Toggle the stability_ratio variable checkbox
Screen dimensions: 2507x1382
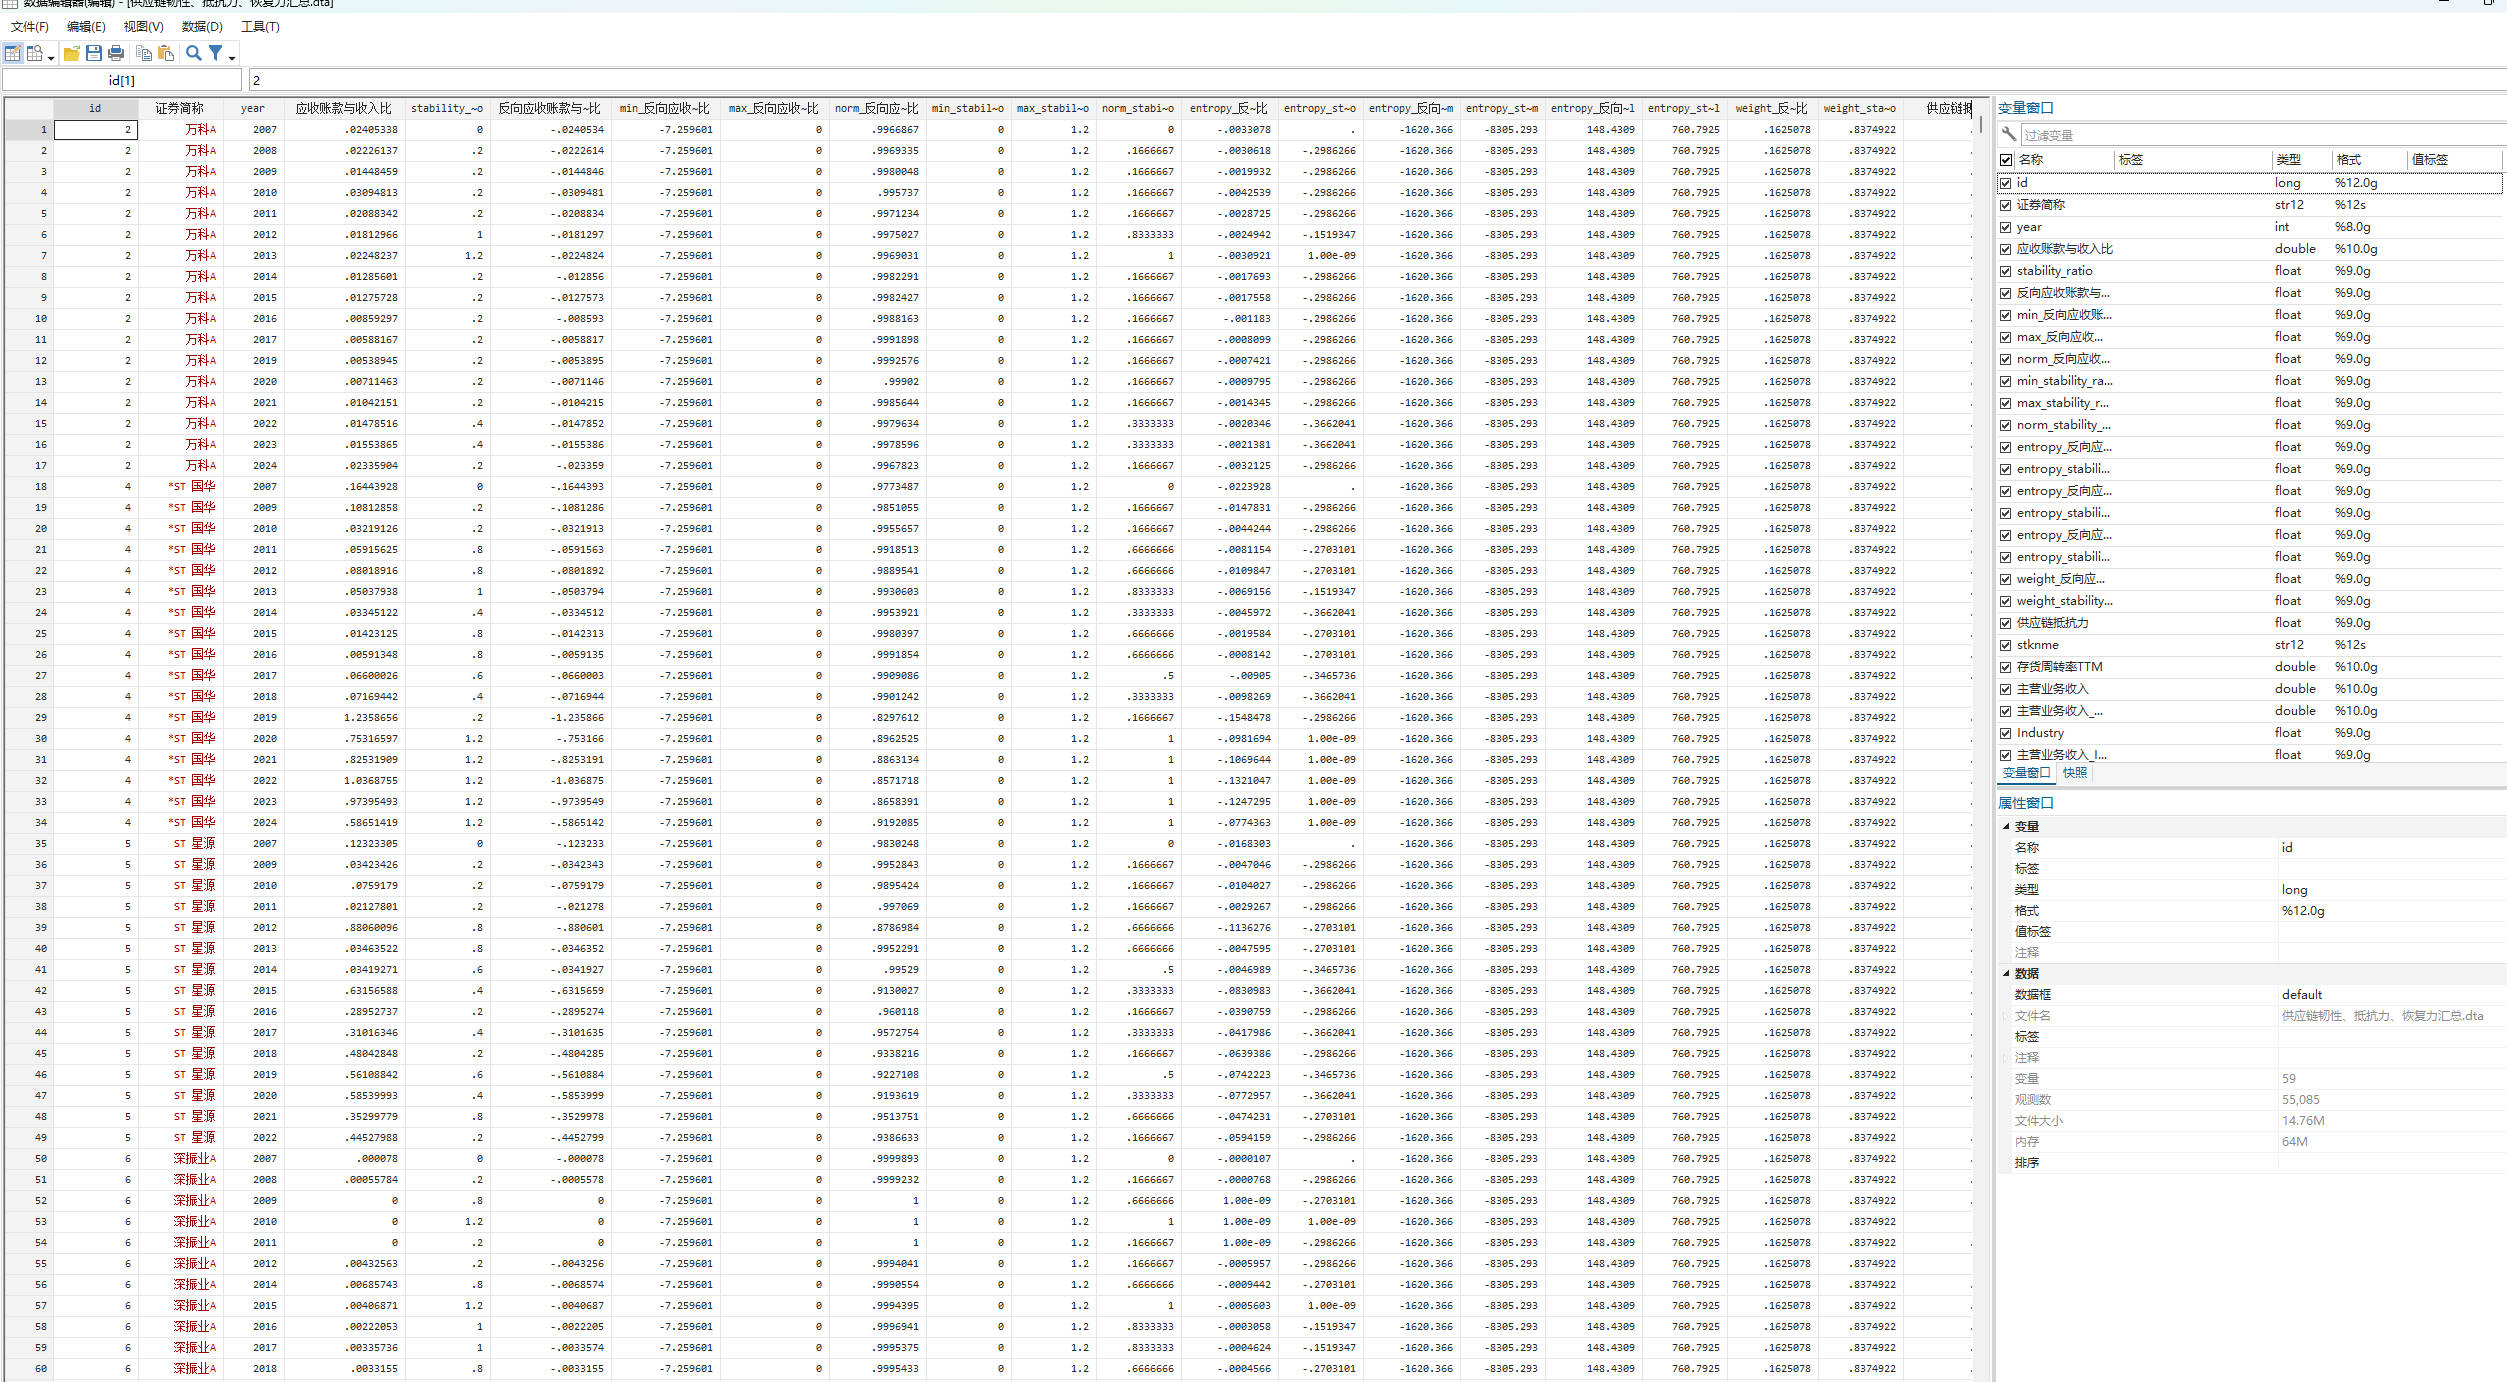click(x=2006, y=271)
